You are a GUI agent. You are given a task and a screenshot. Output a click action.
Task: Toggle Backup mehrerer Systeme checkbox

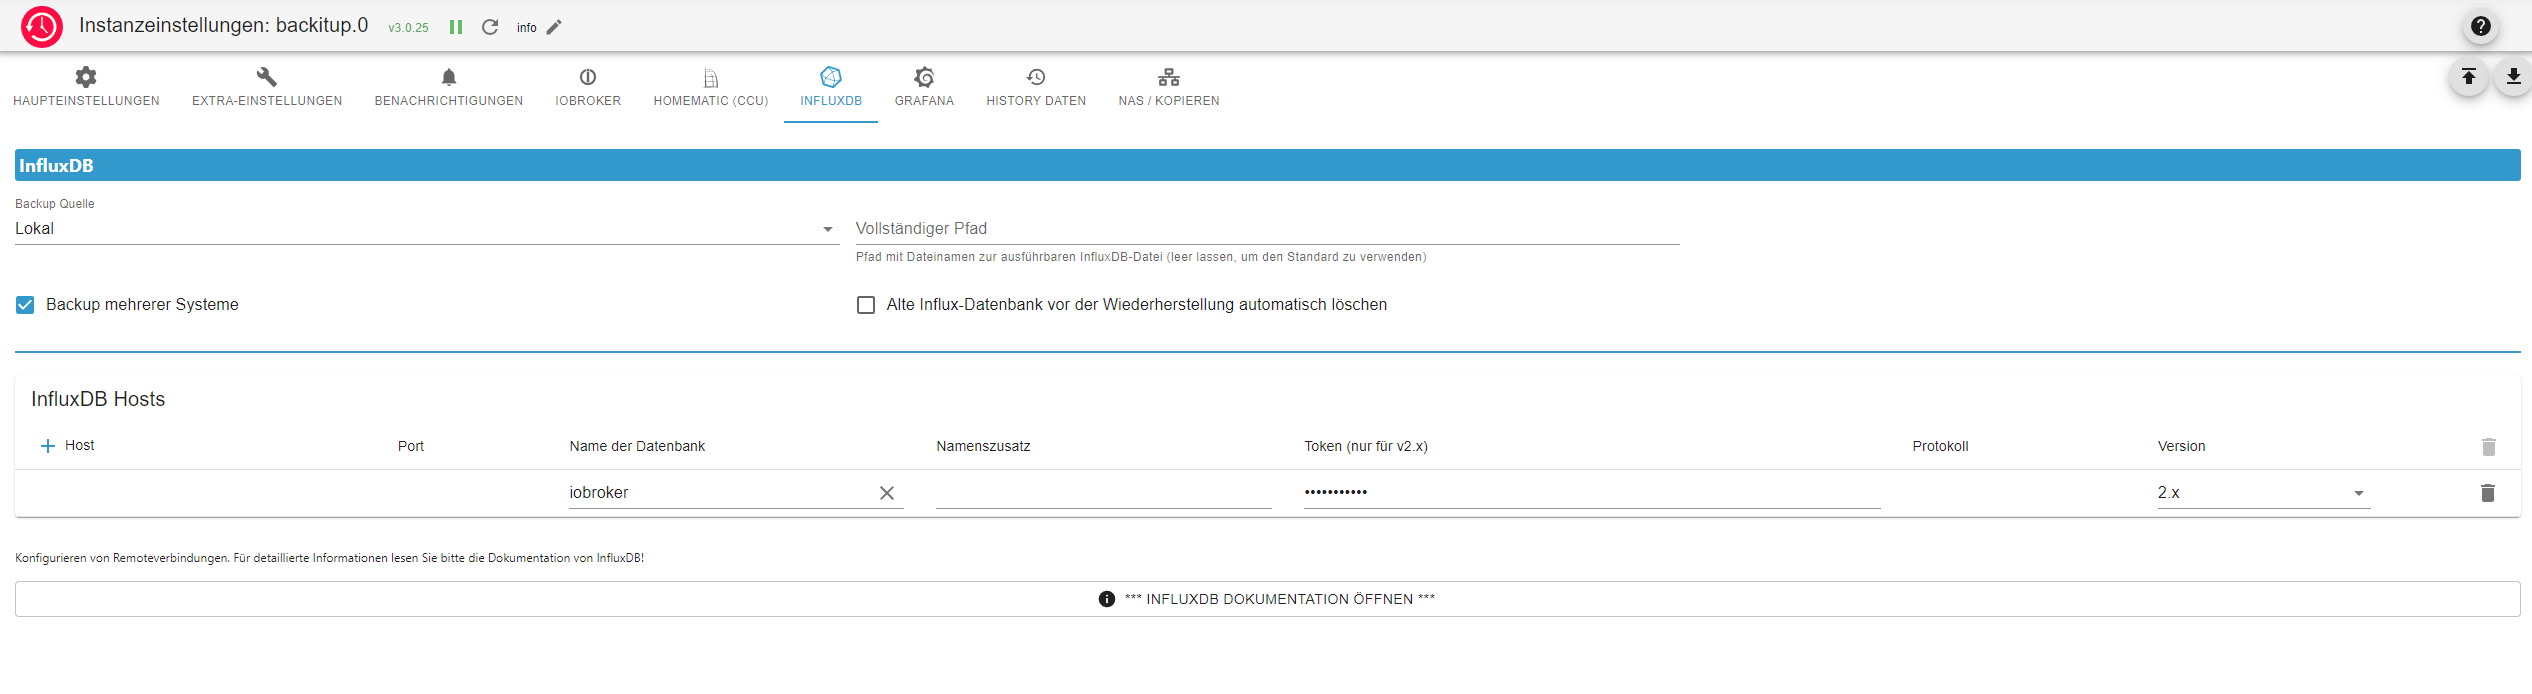pyautogui.click(x=25, y=305)
